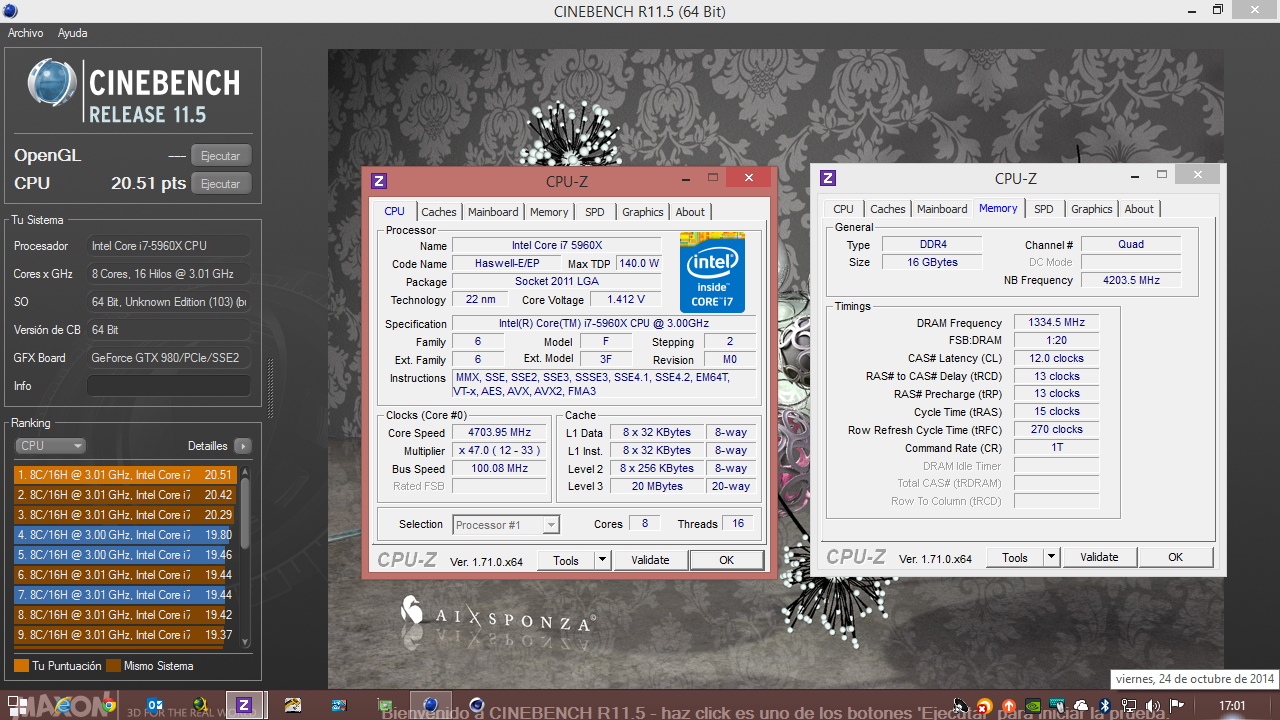Open the Ranking CPU dropdown
Screen dimensions: 1280x720
[x=50, y=446]
